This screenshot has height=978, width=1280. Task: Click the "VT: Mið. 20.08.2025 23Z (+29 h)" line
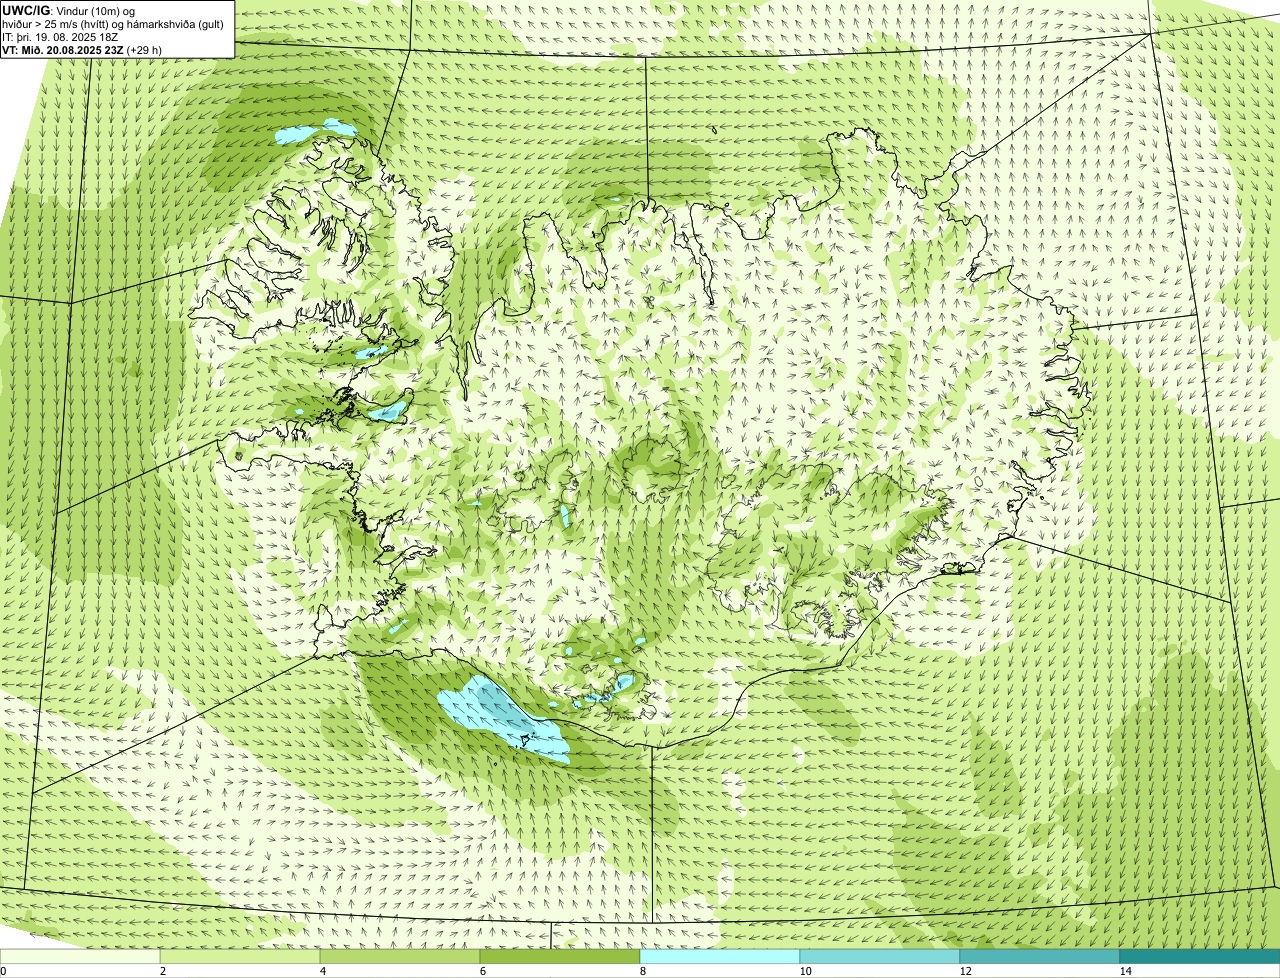pyautogui.click(x=82, y=50)
